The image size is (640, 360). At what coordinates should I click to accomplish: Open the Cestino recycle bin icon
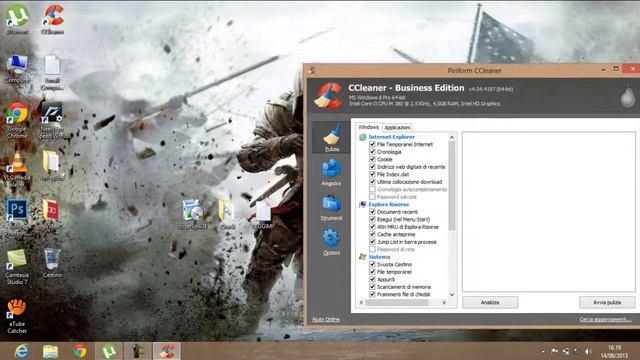coord(52,263)
